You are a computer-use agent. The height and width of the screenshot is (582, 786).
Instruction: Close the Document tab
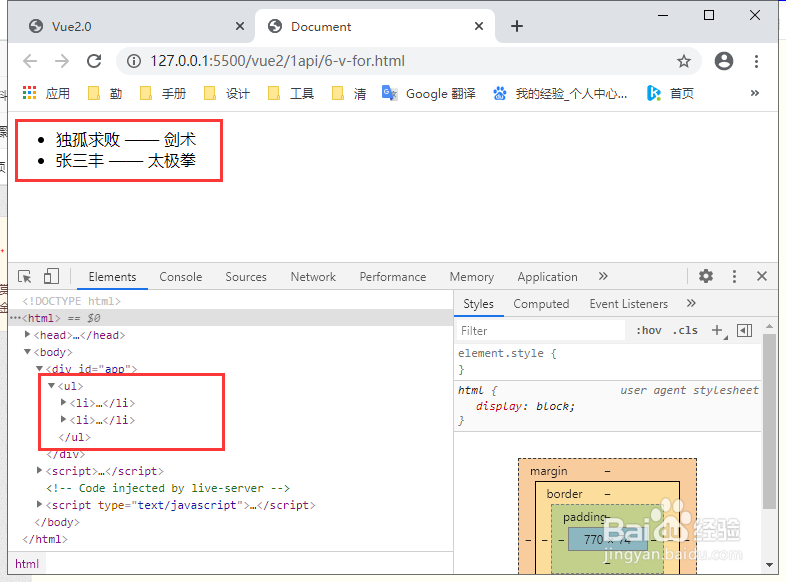pyautogui.click(x=479, y=26)
